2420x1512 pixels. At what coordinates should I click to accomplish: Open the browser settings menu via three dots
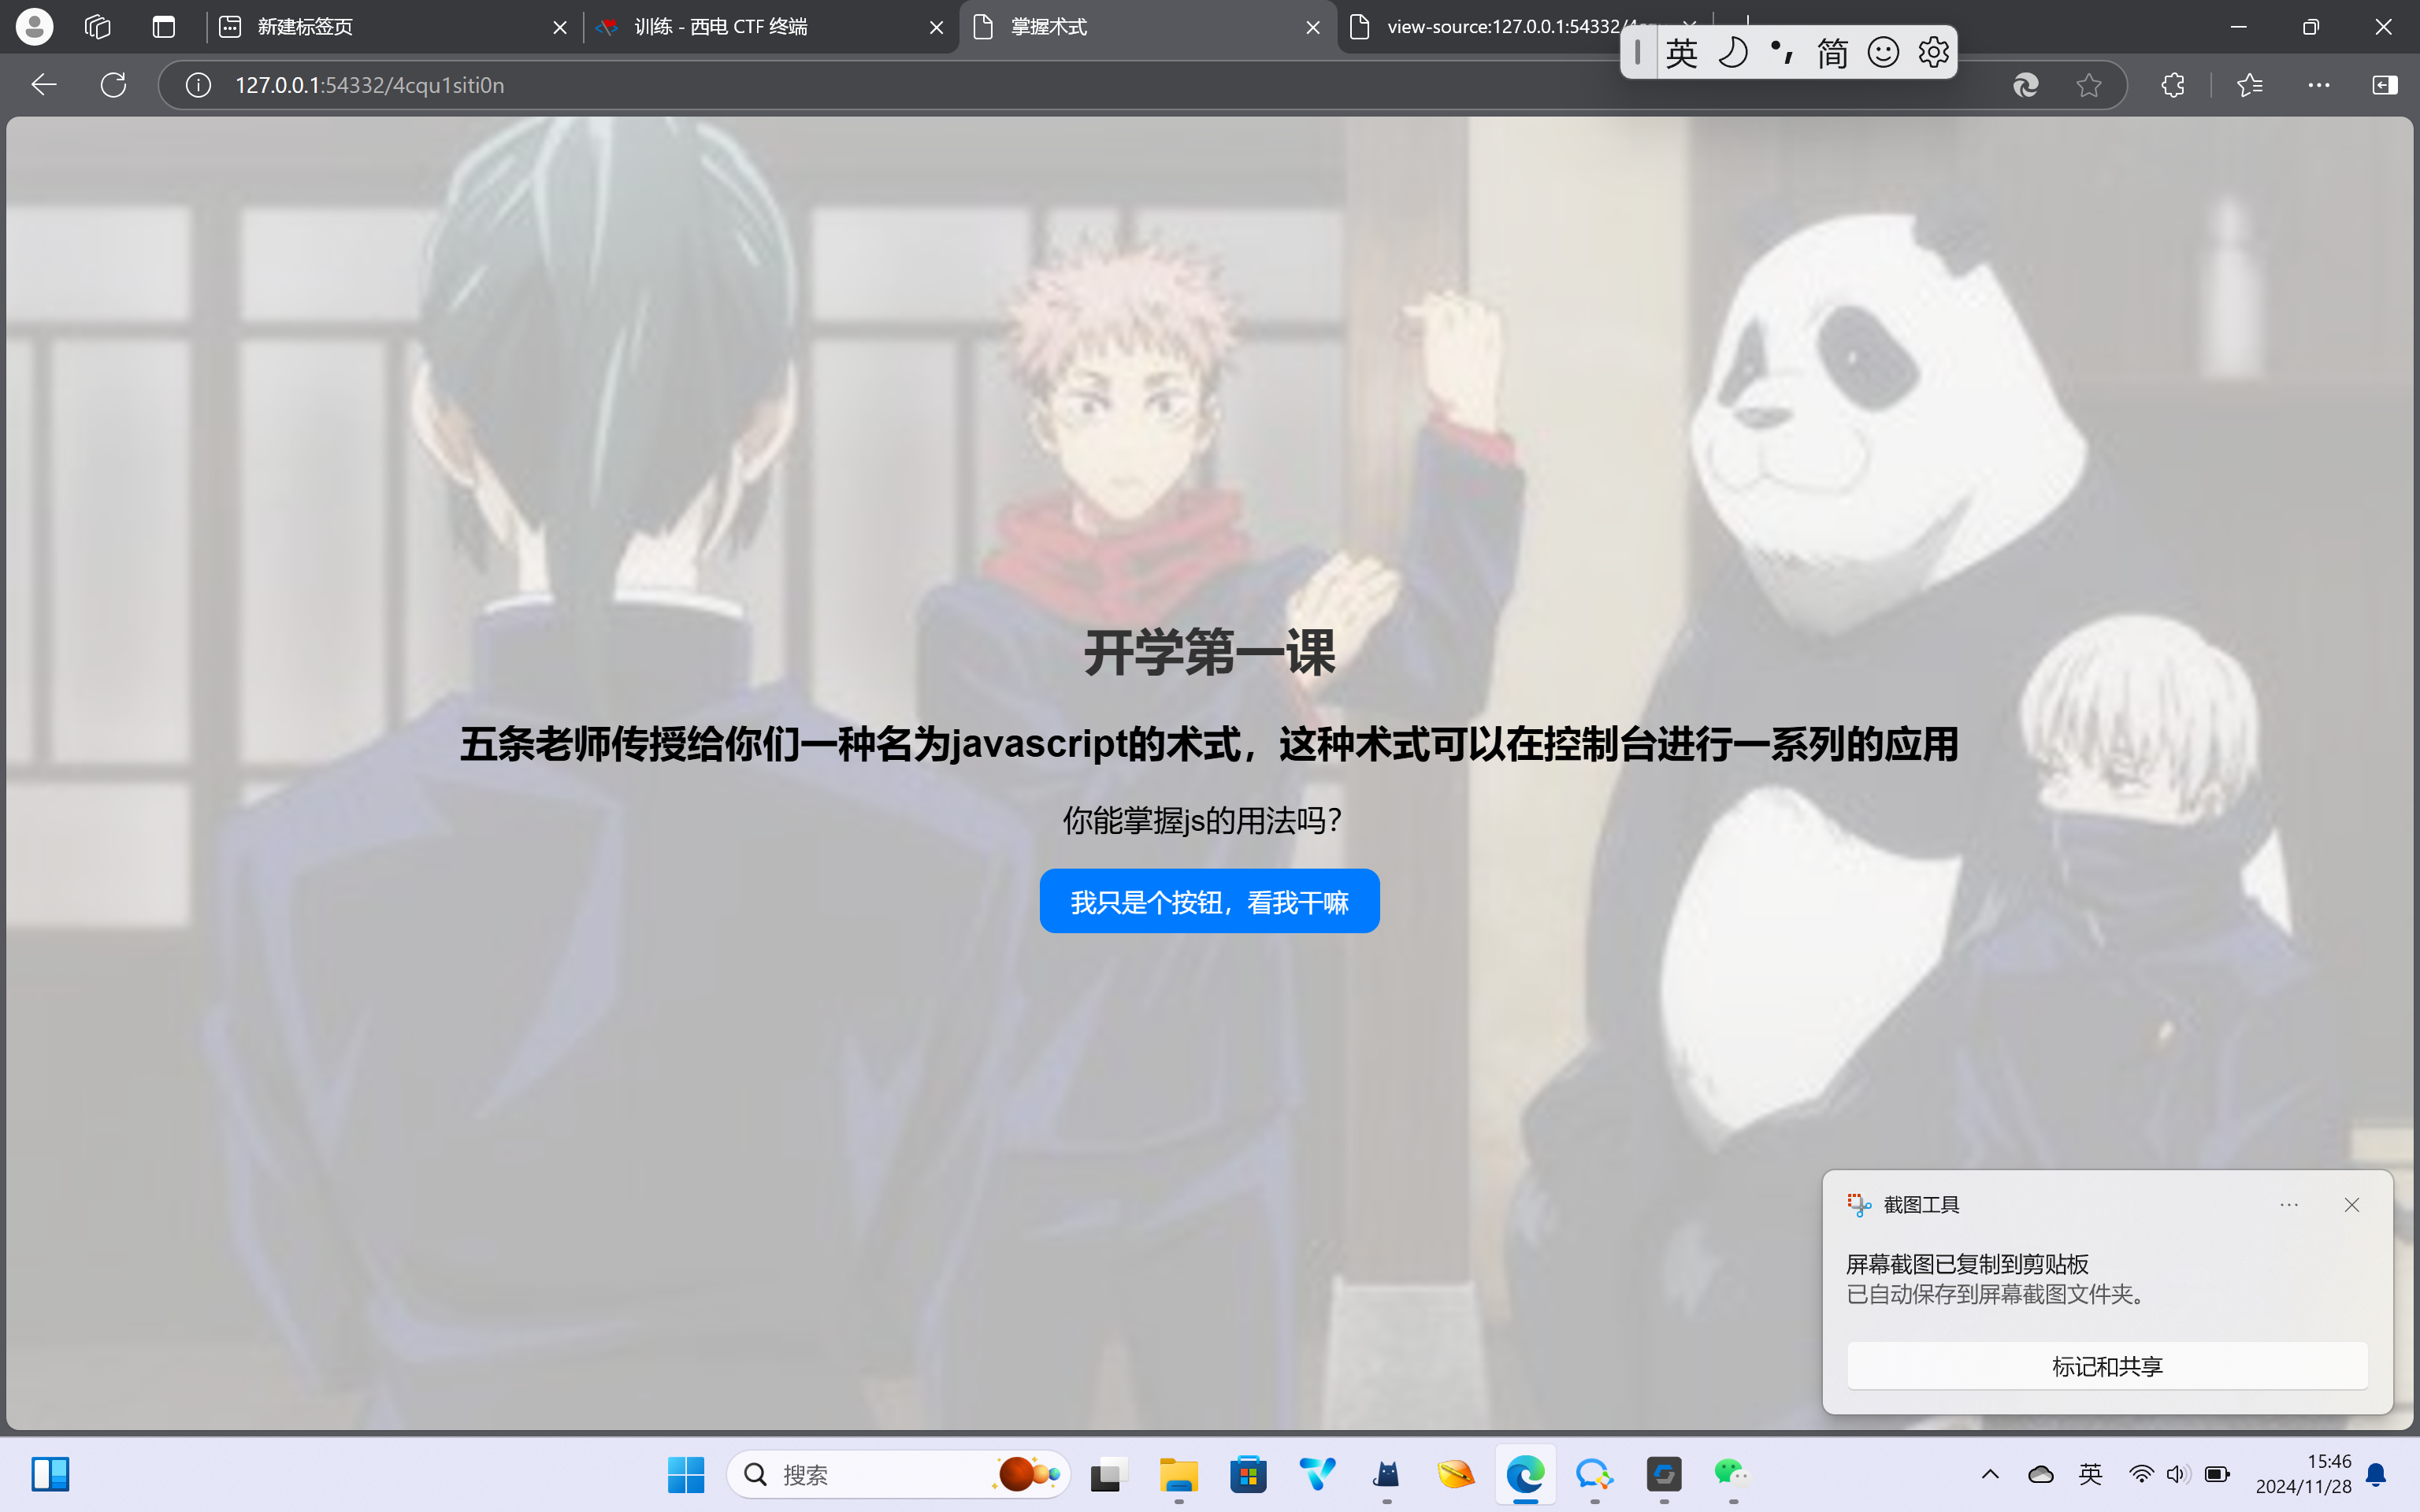pos(2318,85)
